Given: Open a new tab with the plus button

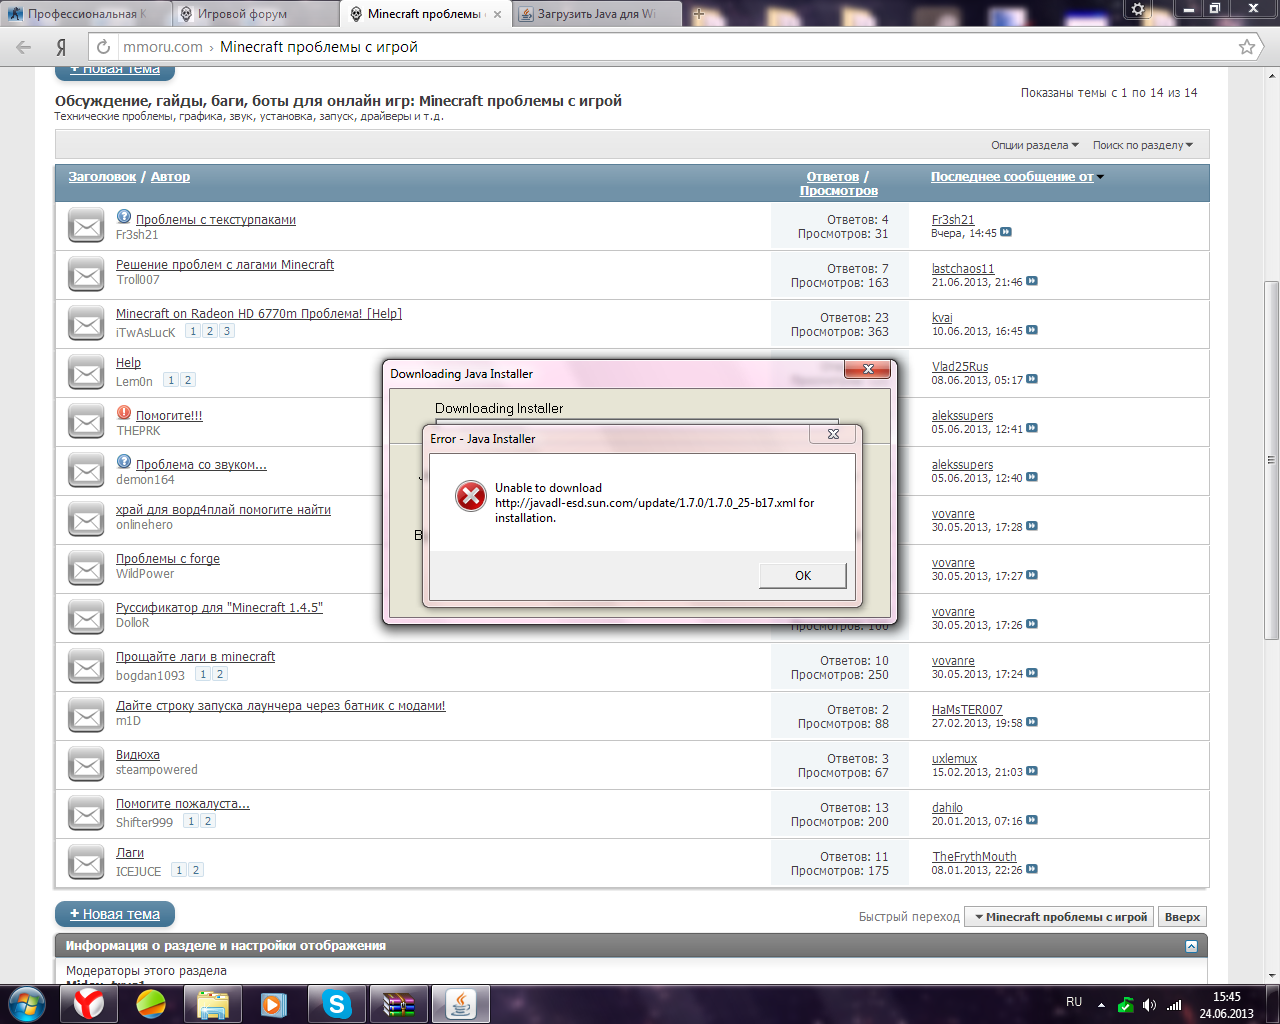Looking at the screenshot, I should [699, 14].
